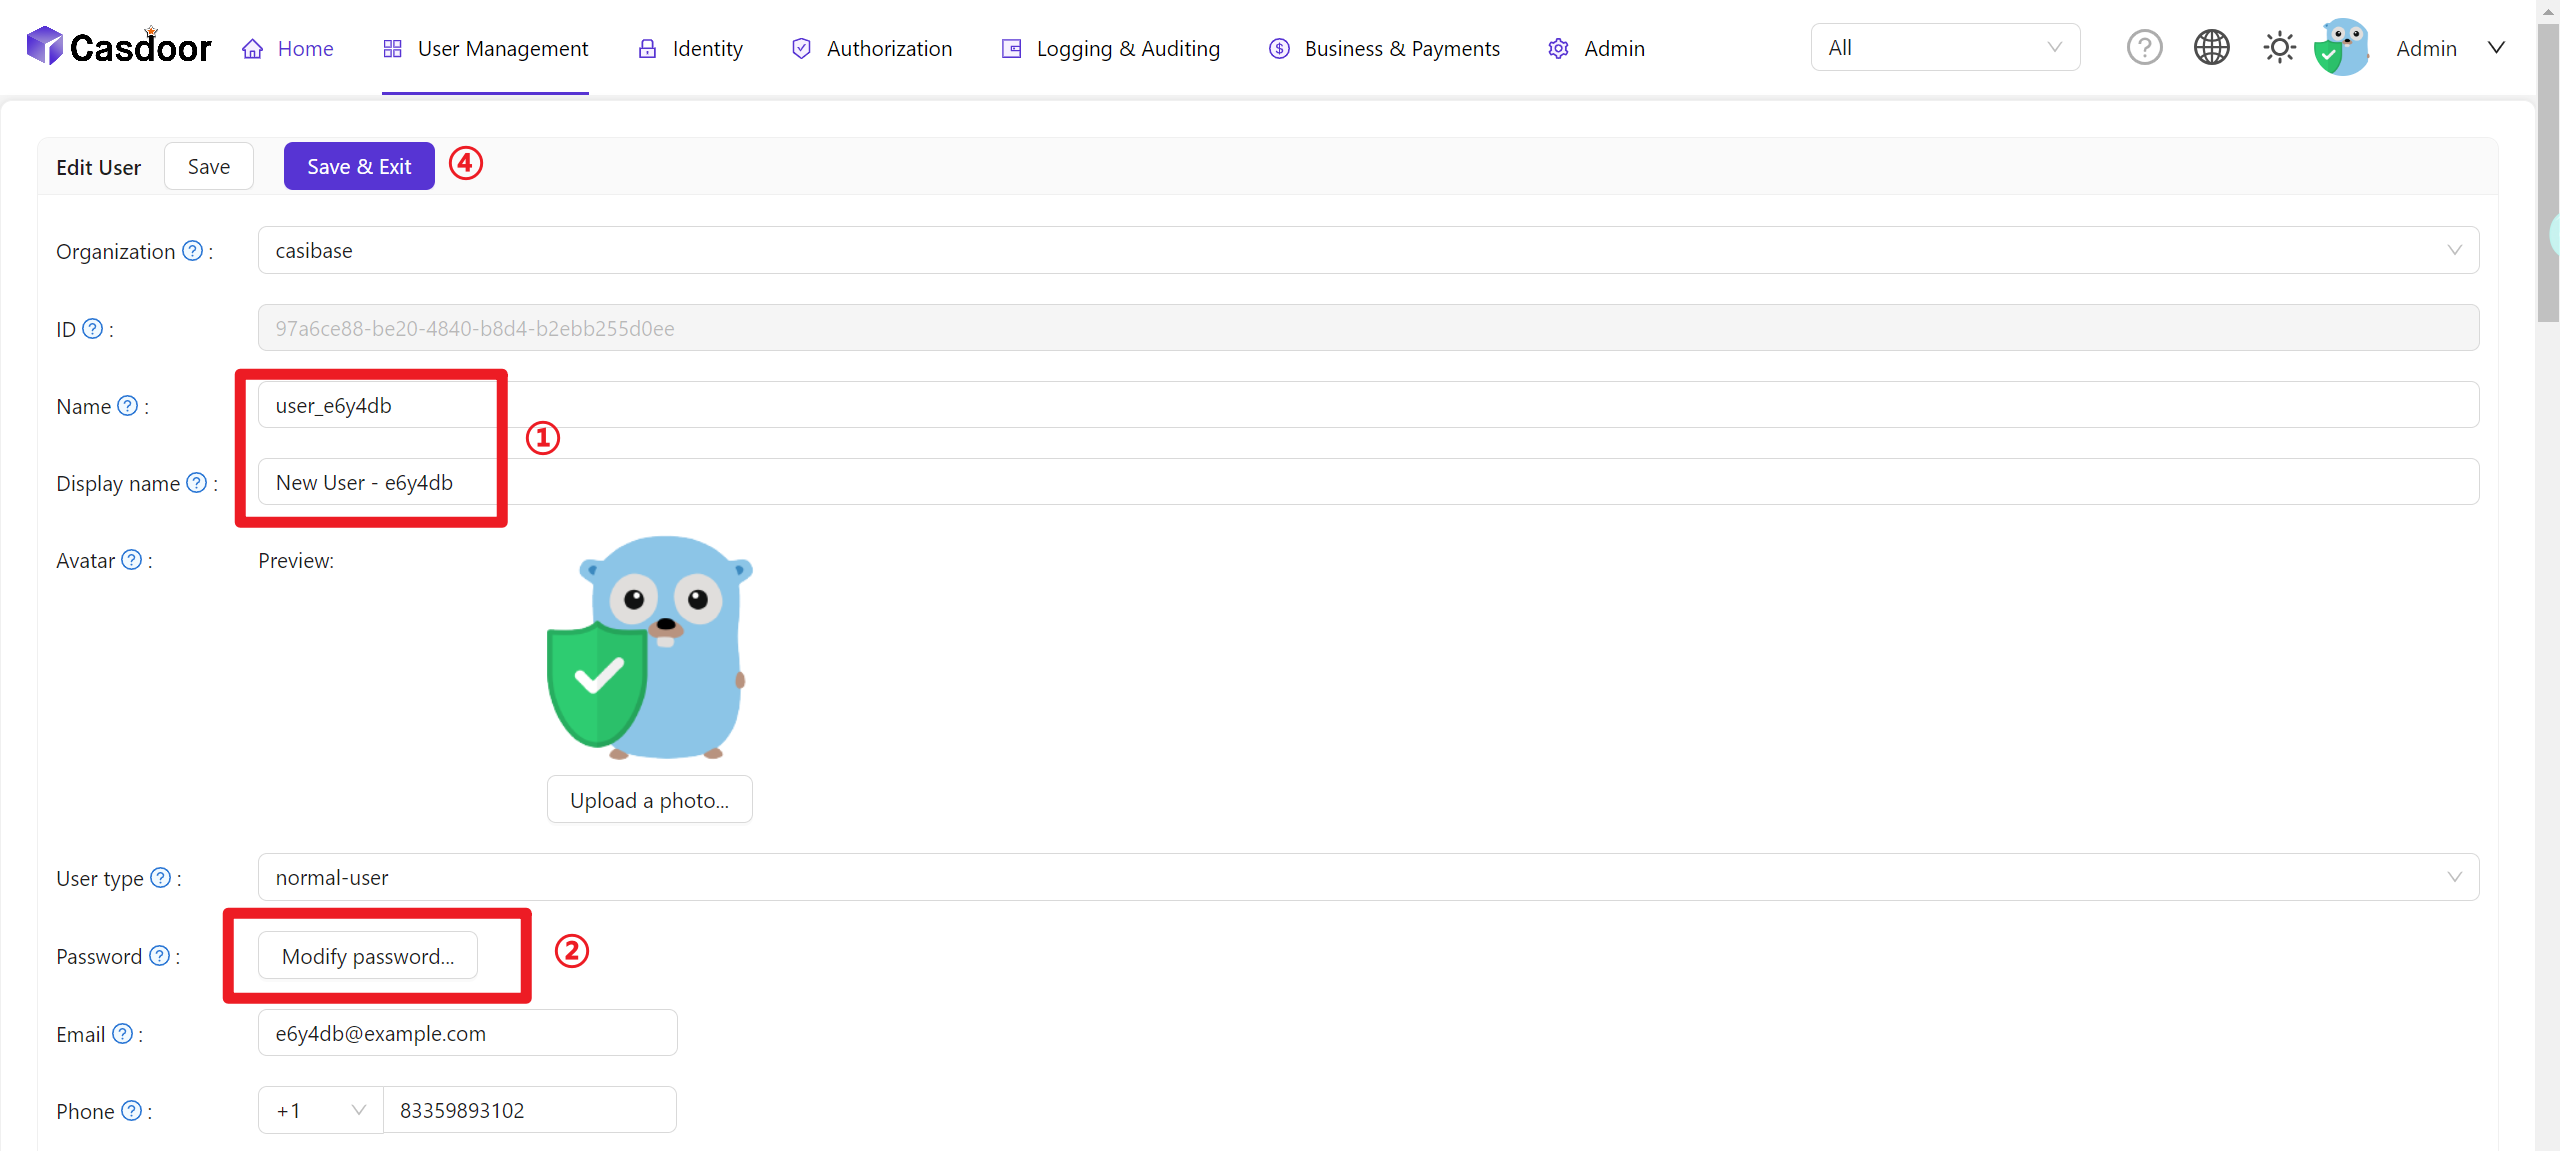2560x1151 pixels.
Task: Expand the Organization casibase dropdown
Action: 1367,250
